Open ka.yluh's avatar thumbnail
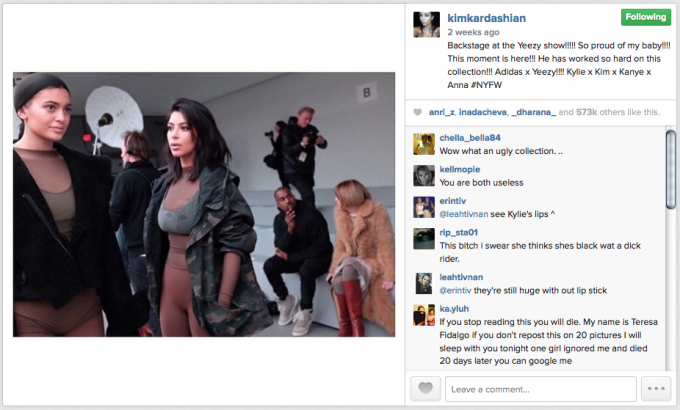680x410 pixels. coord(424,315)
